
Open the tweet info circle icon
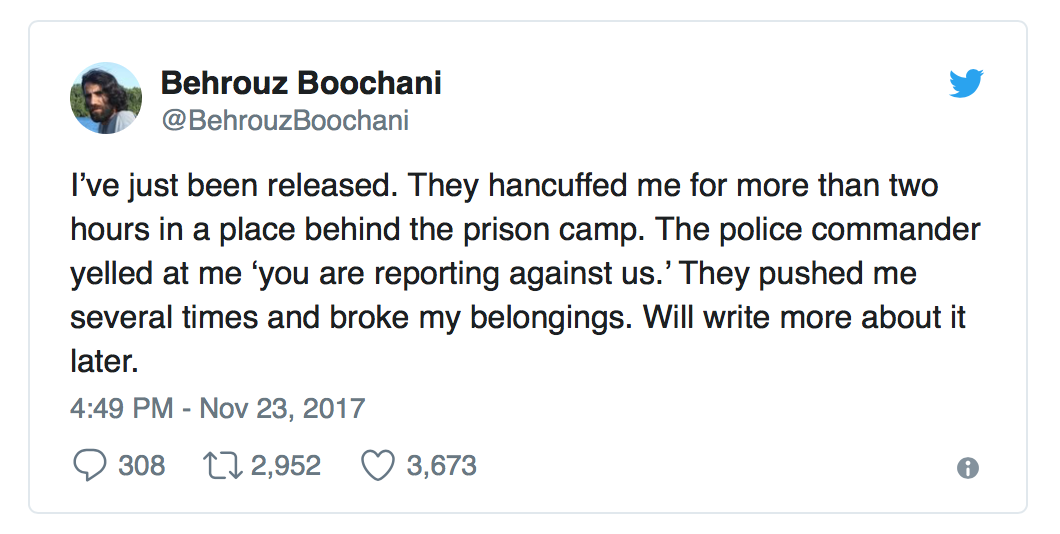click(967, 467)
